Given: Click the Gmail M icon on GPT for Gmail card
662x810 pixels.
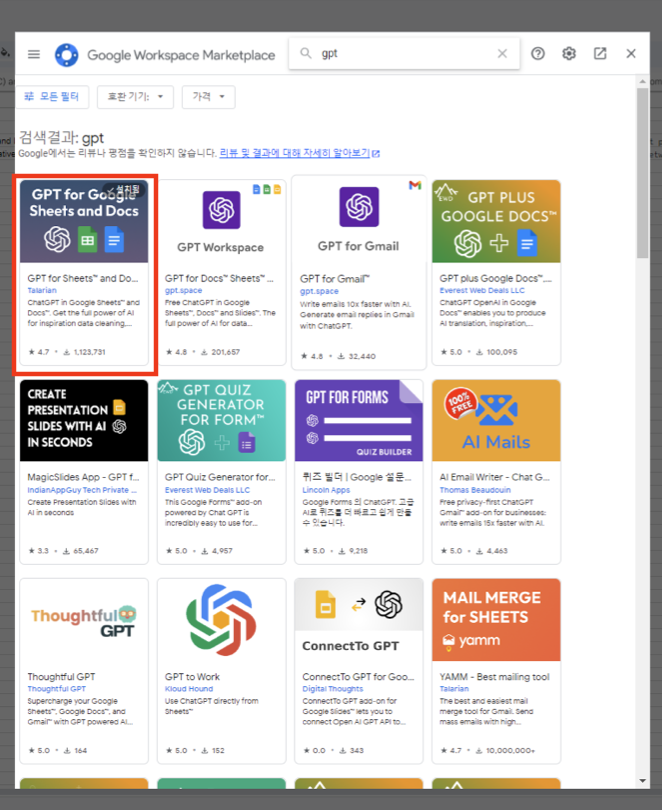Looking at the screenshot, I should pyautogui.click(x=415, y=185).
